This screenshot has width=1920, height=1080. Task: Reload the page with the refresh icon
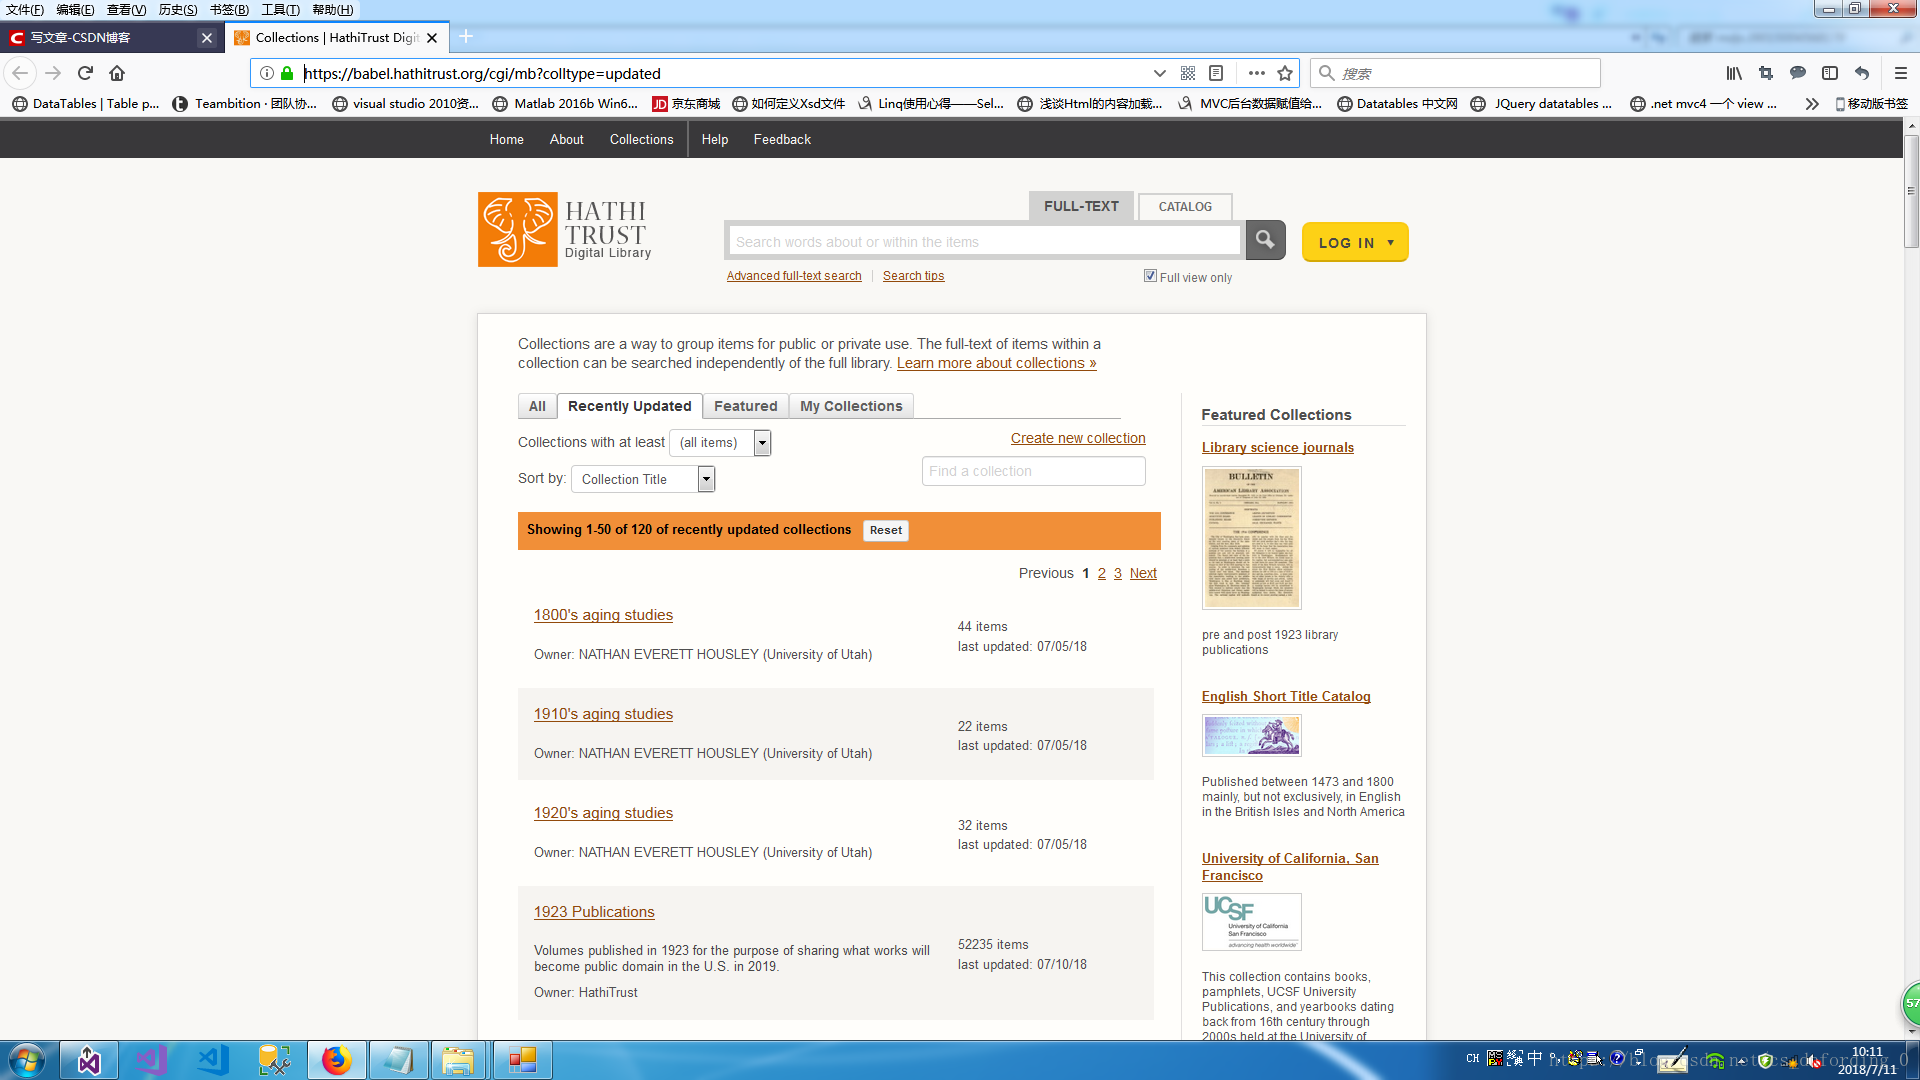coord(85,73)
